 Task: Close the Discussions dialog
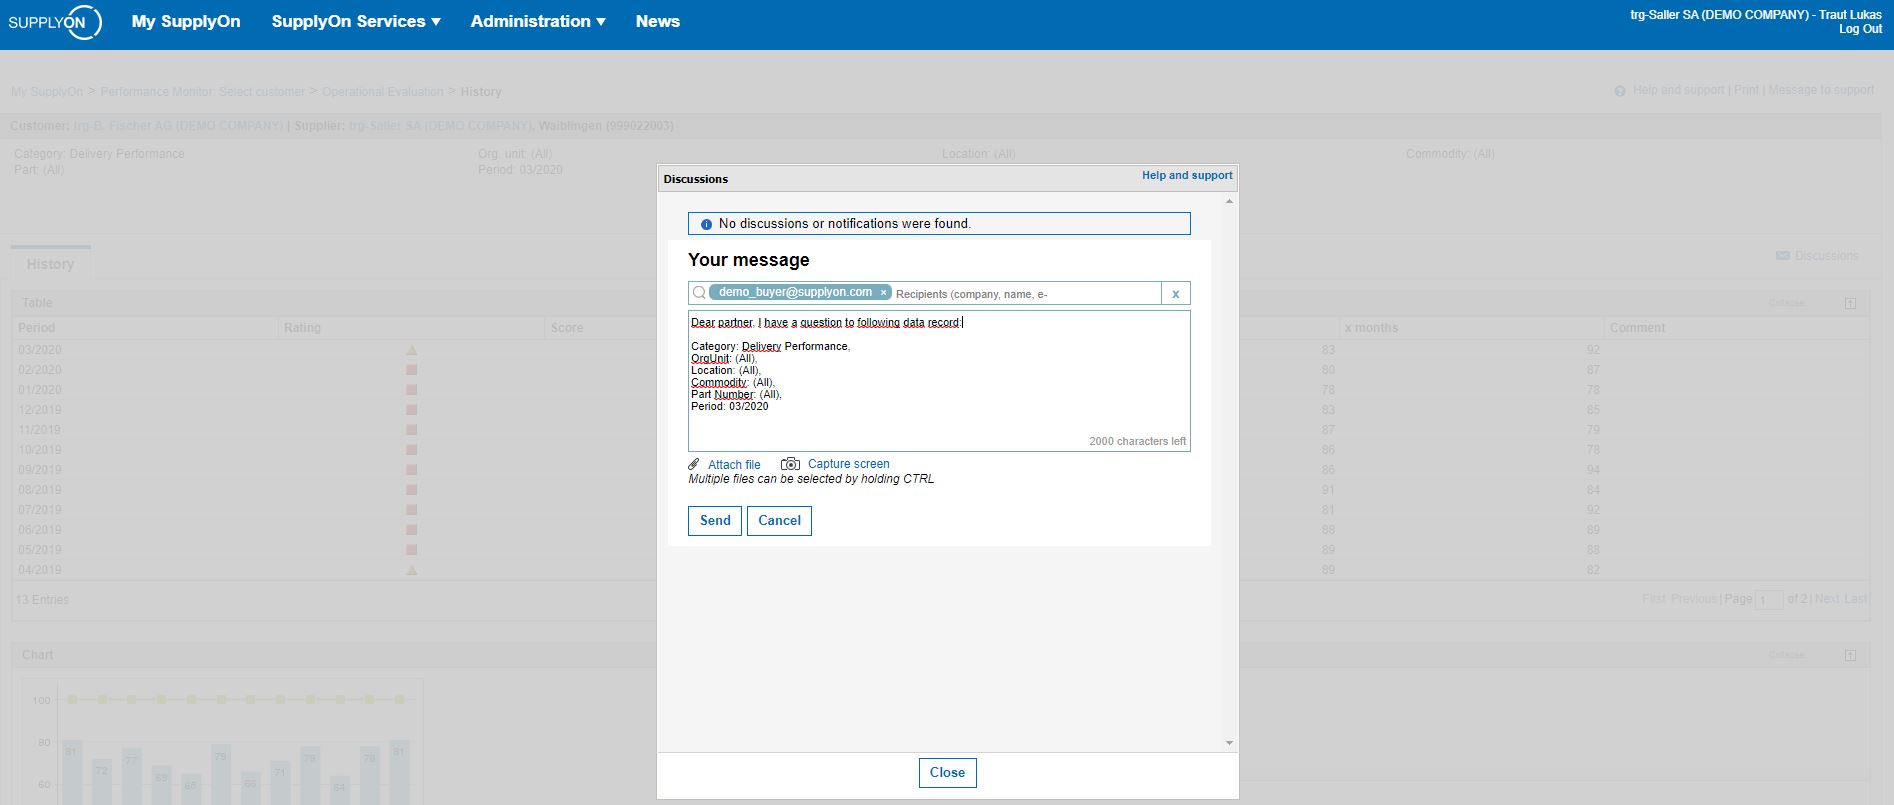[x=947, y=773]
